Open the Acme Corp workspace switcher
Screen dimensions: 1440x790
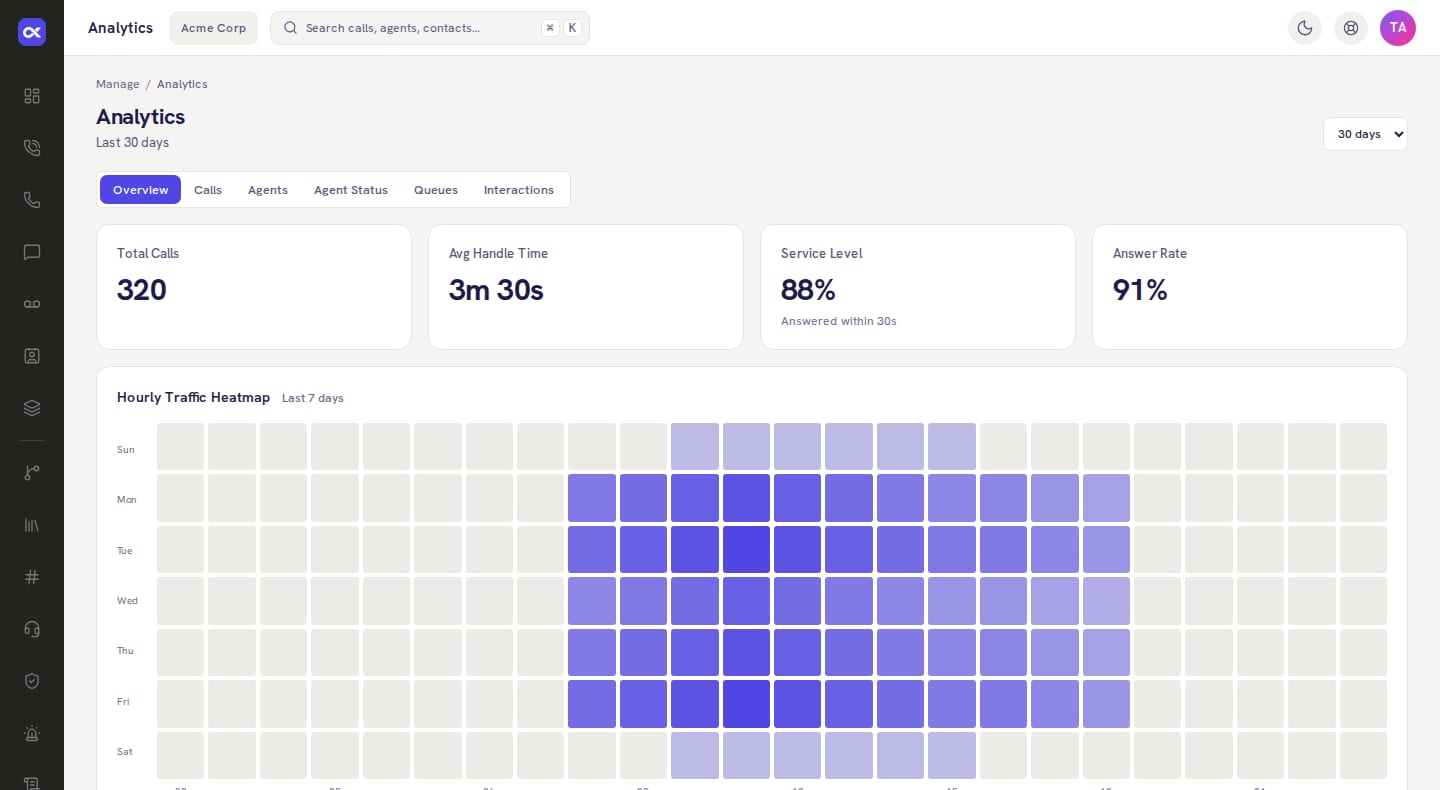click(x=214, y=28)
